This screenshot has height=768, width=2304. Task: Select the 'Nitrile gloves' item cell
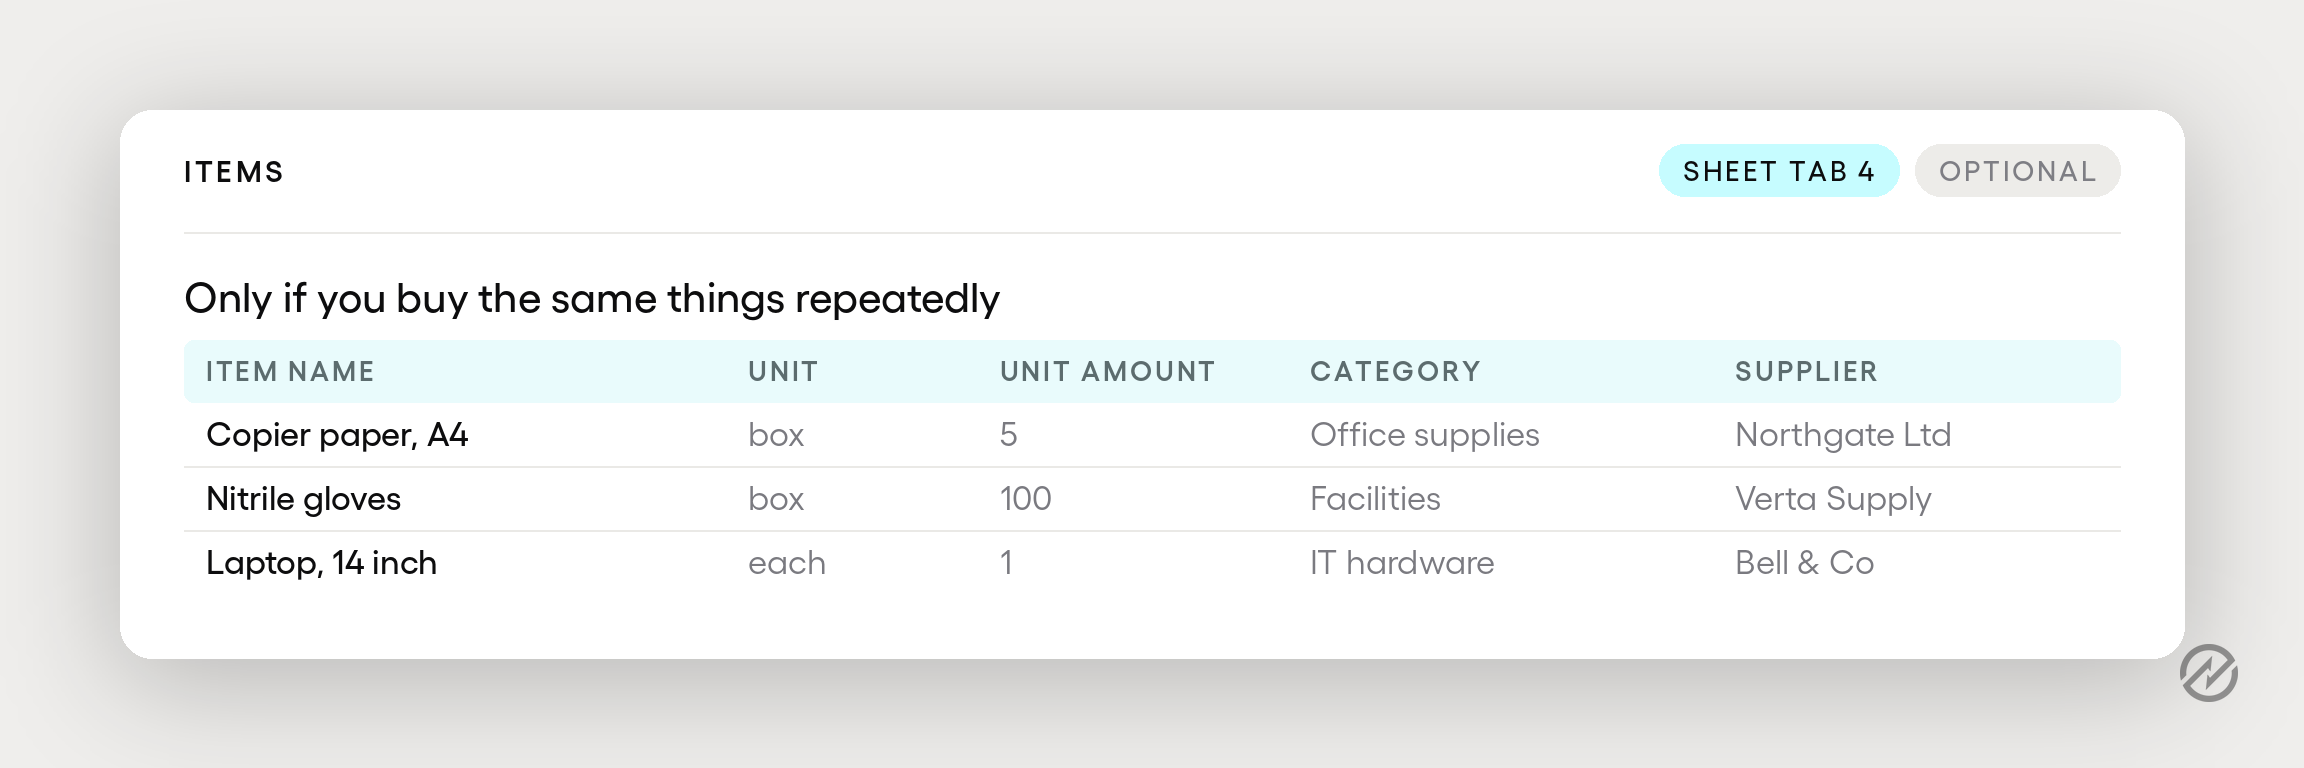pyautogui.click(x=303, y=499)
